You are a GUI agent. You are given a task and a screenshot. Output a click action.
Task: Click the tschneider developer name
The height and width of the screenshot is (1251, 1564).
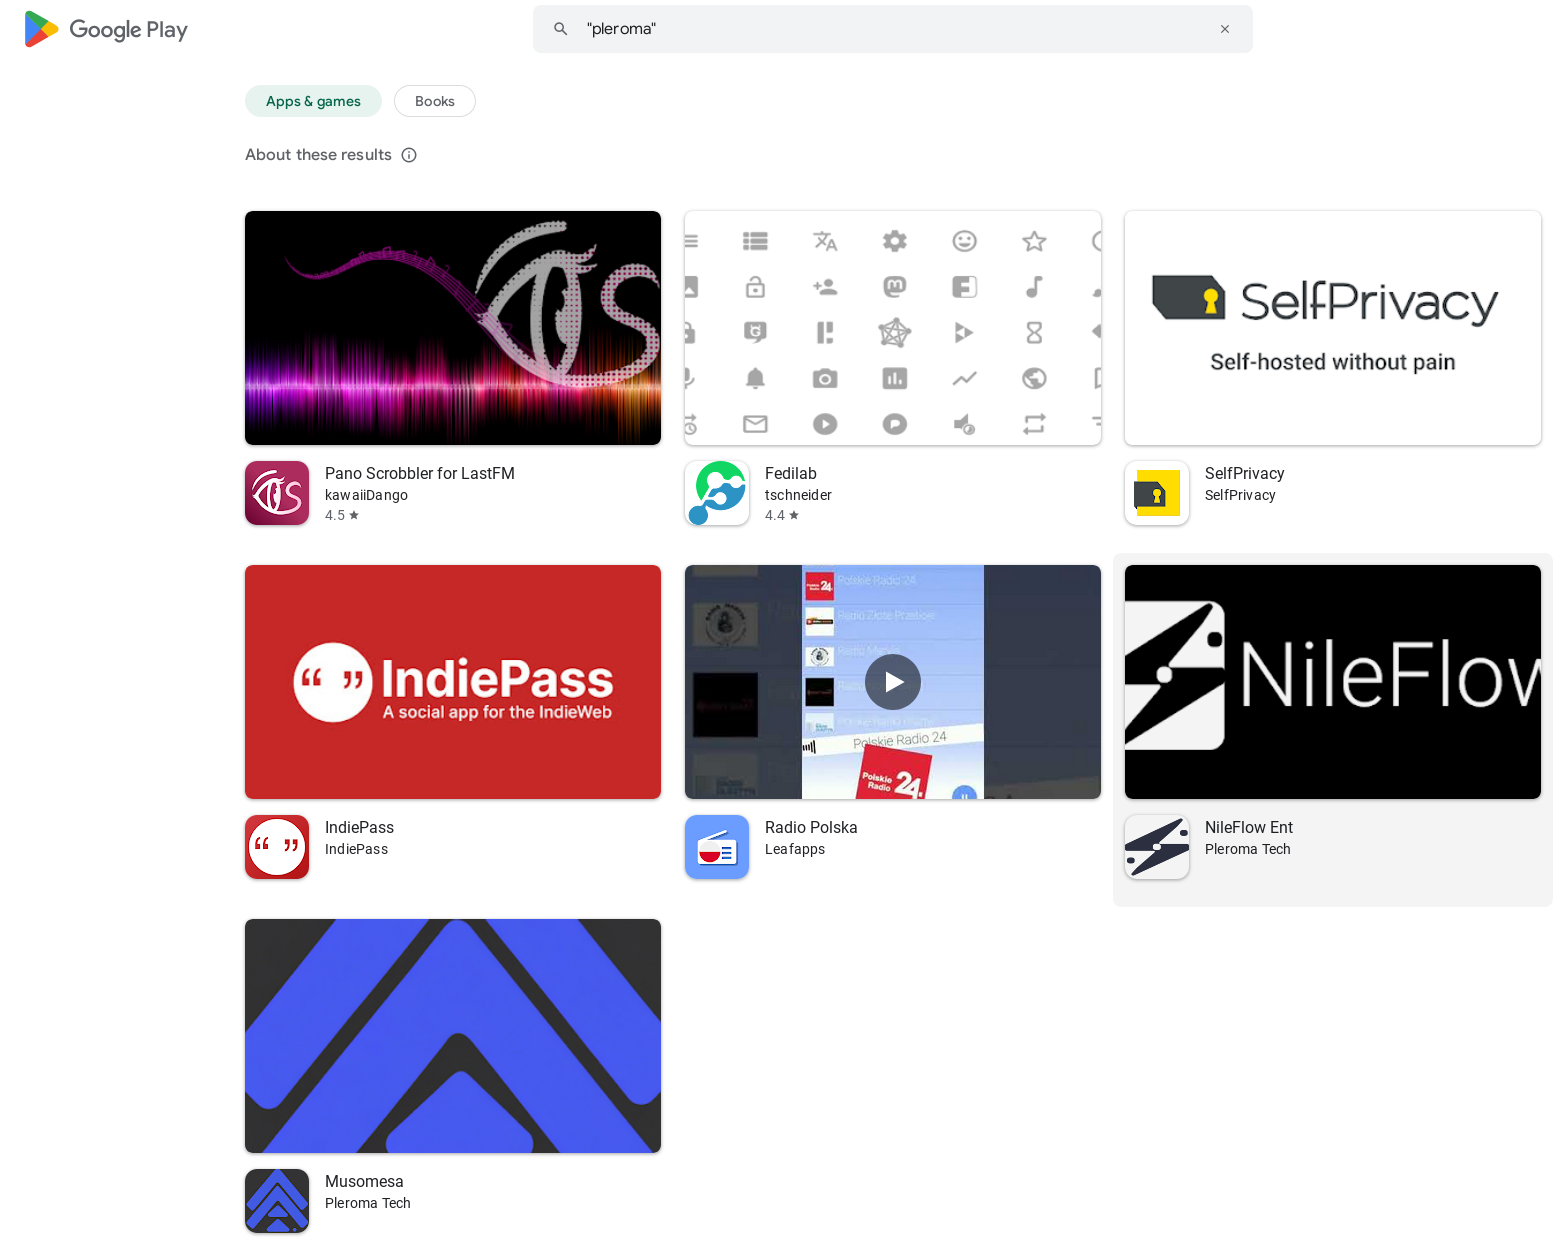[x=798, y=495]
